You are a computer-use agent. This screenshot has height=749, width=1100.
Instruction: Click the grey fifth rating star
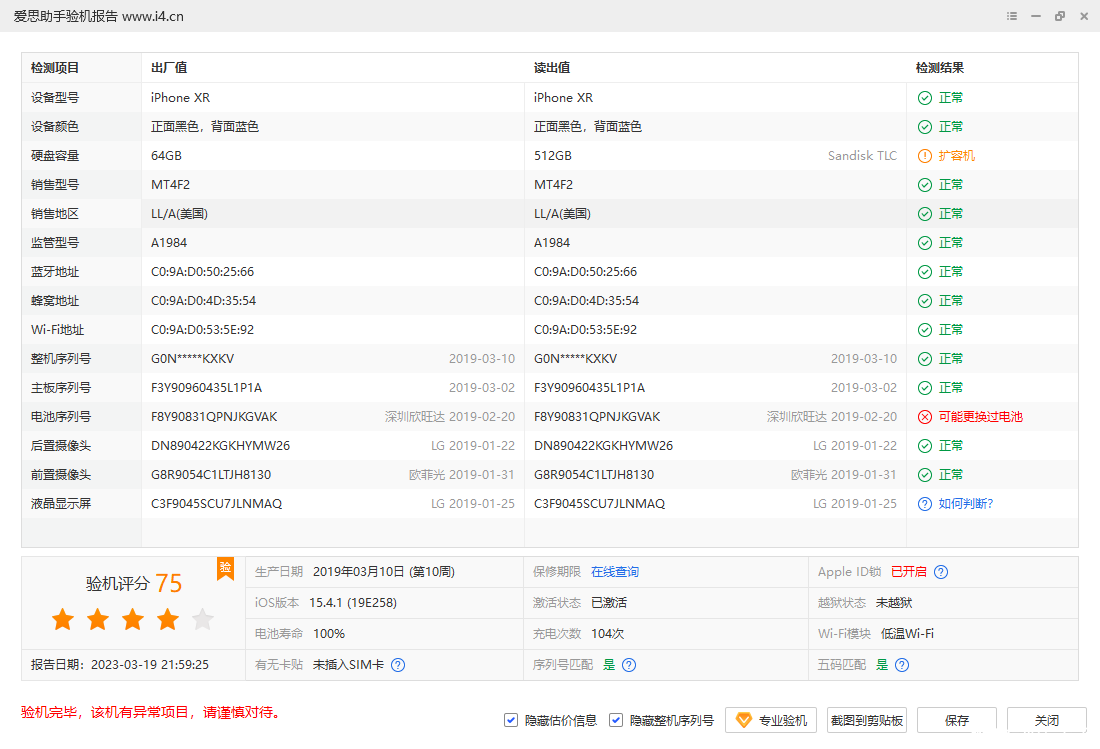[x=203, y=619]
